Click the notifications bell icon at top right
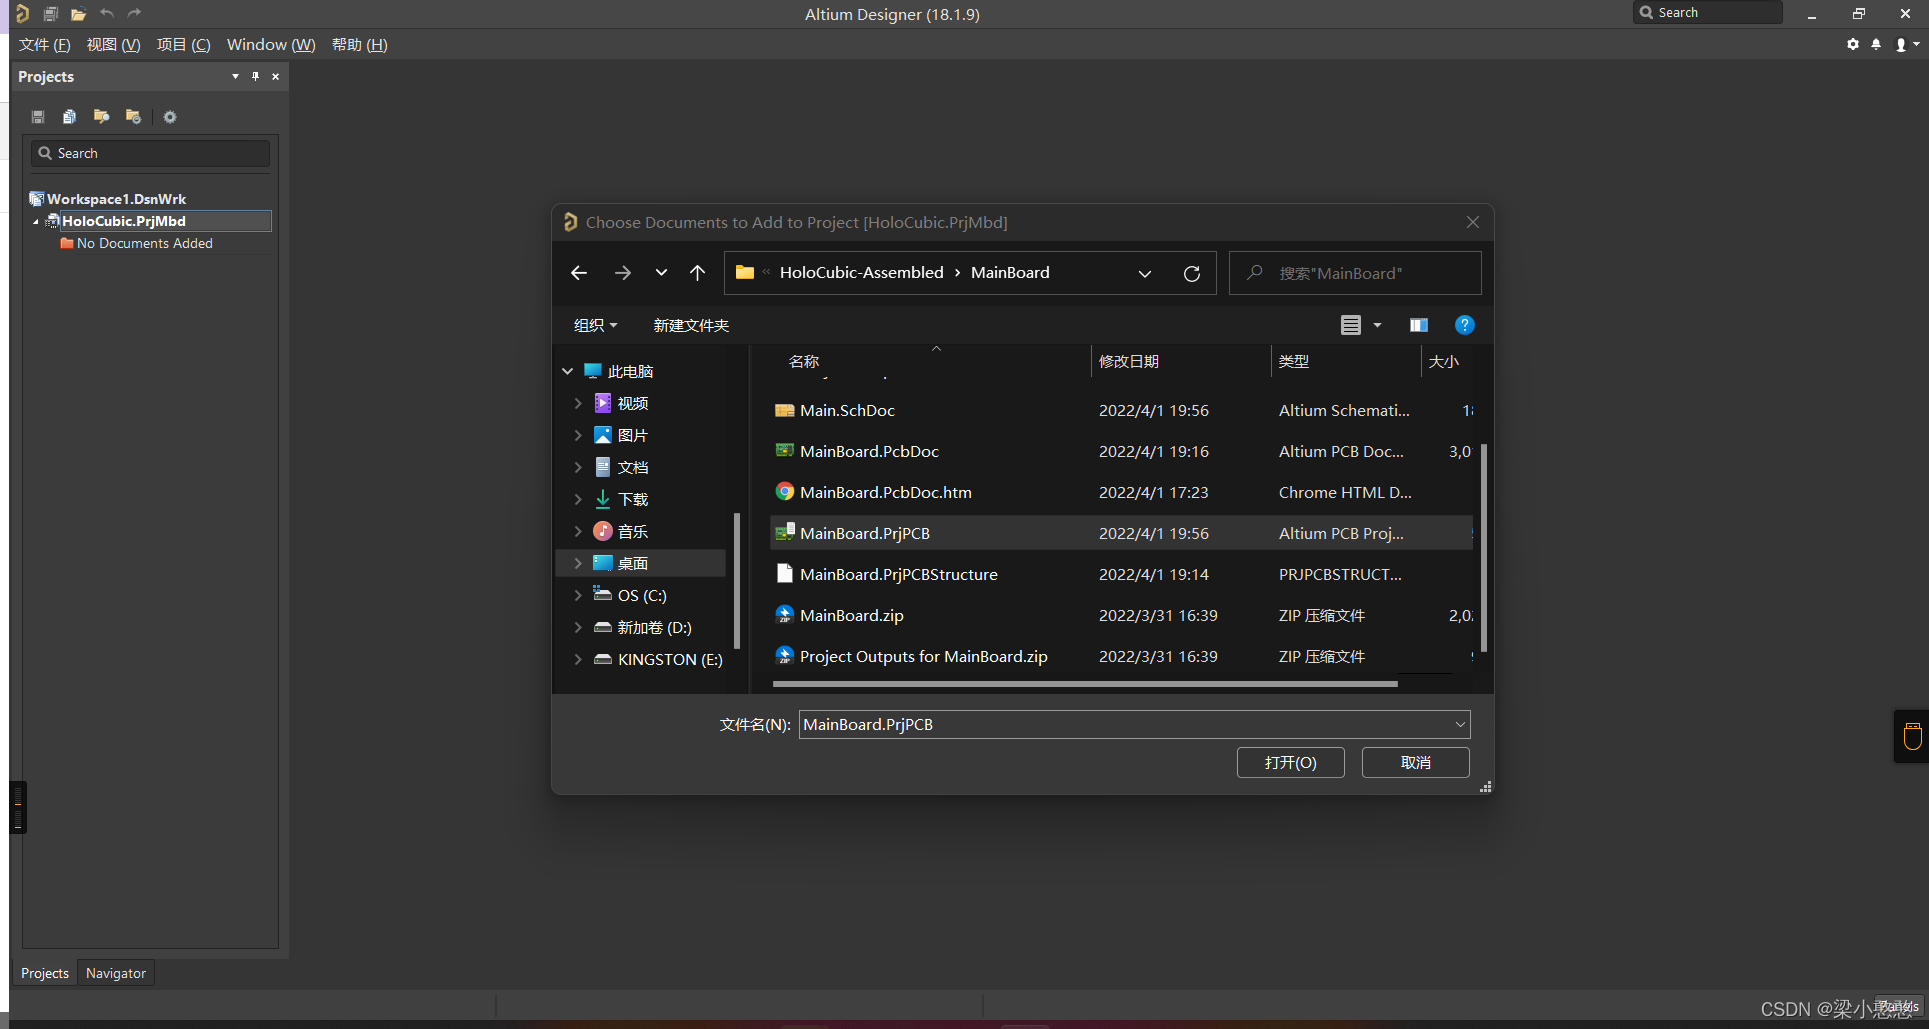 [1876, 44]
